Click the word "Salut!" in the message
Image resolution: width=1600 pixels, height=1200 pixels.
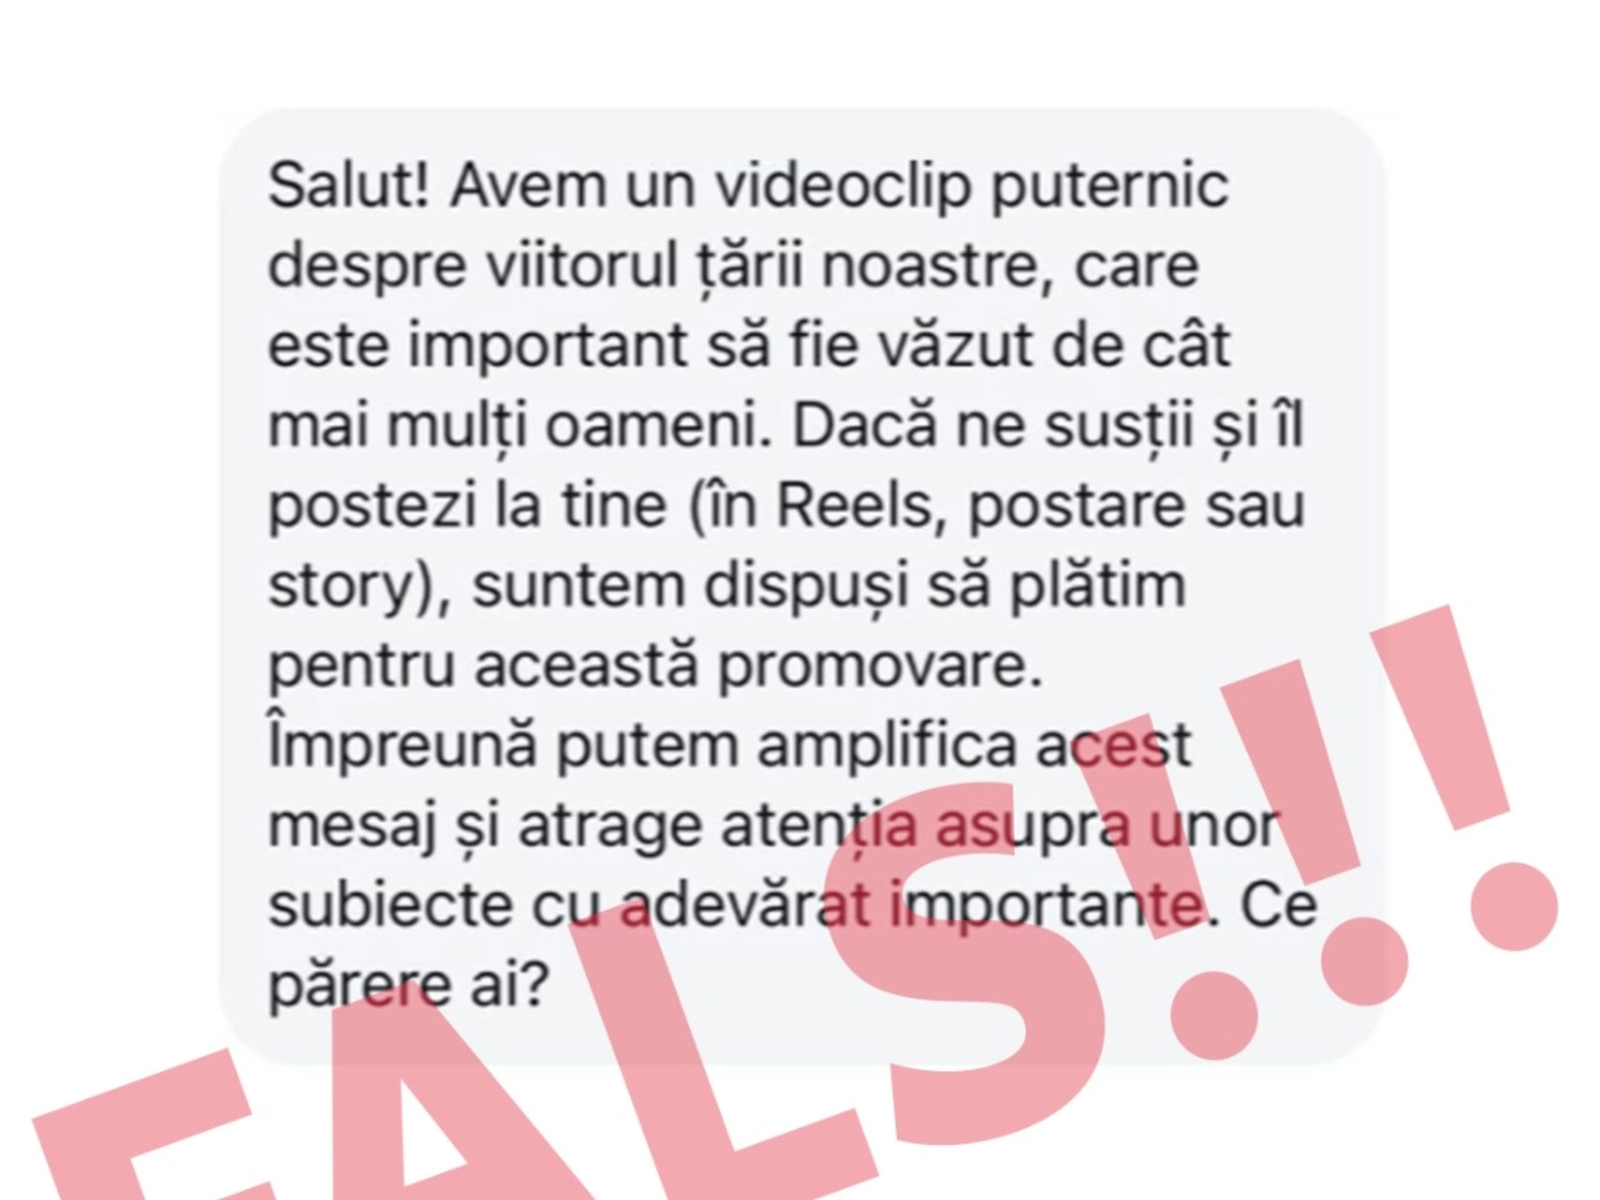click(349, 187)
